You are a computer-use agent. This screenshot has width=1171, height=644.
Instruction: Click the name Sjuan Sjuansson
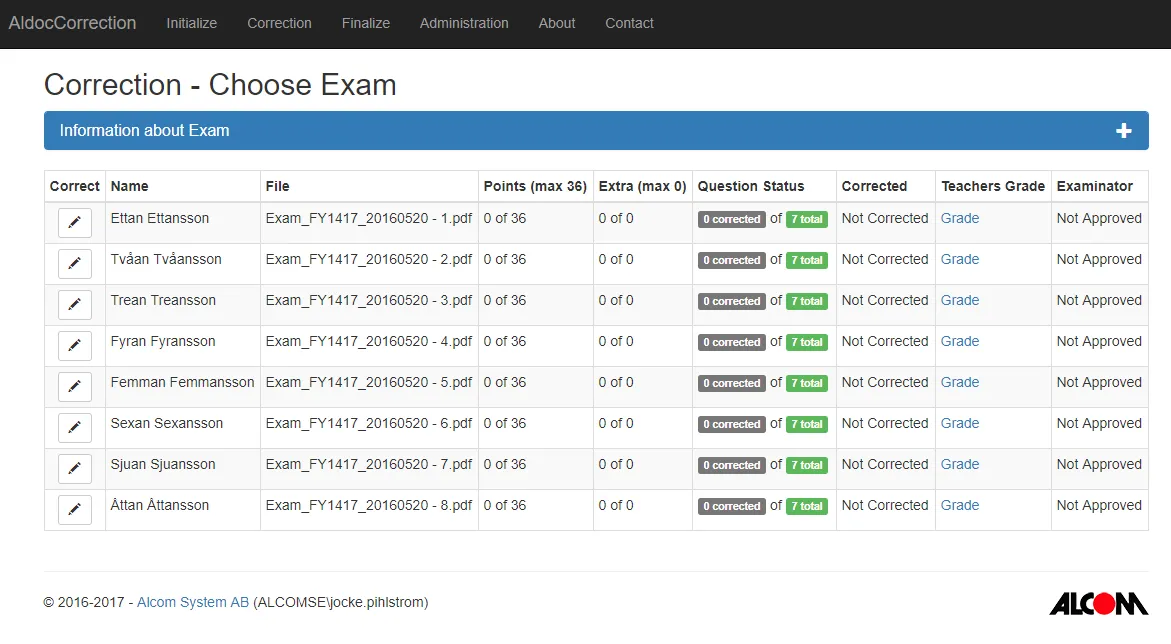[163, 465]
